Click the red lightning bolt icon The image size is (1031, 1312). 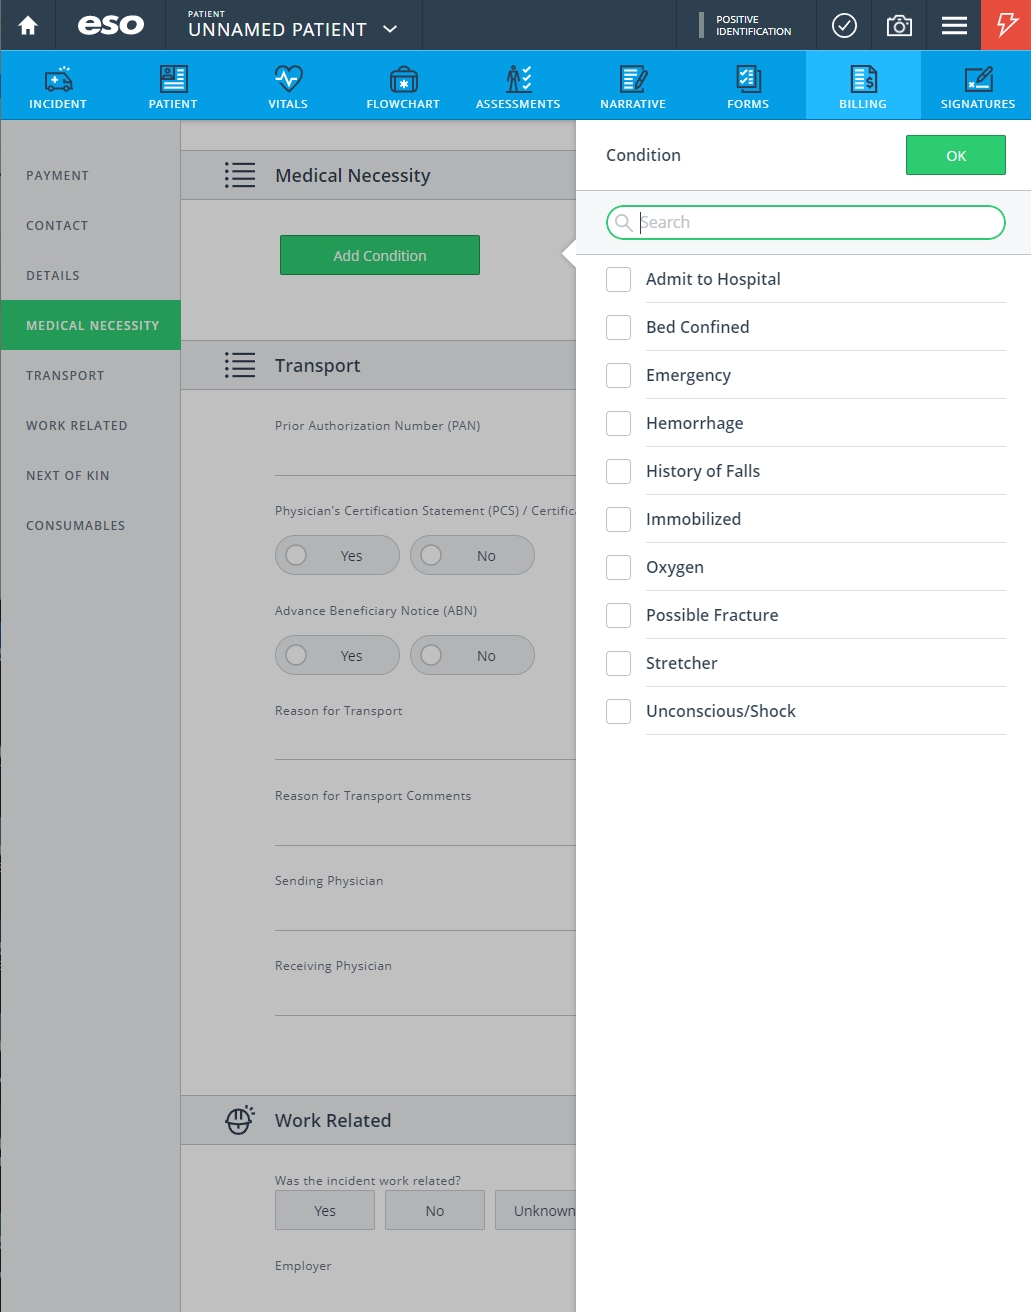1006,25
